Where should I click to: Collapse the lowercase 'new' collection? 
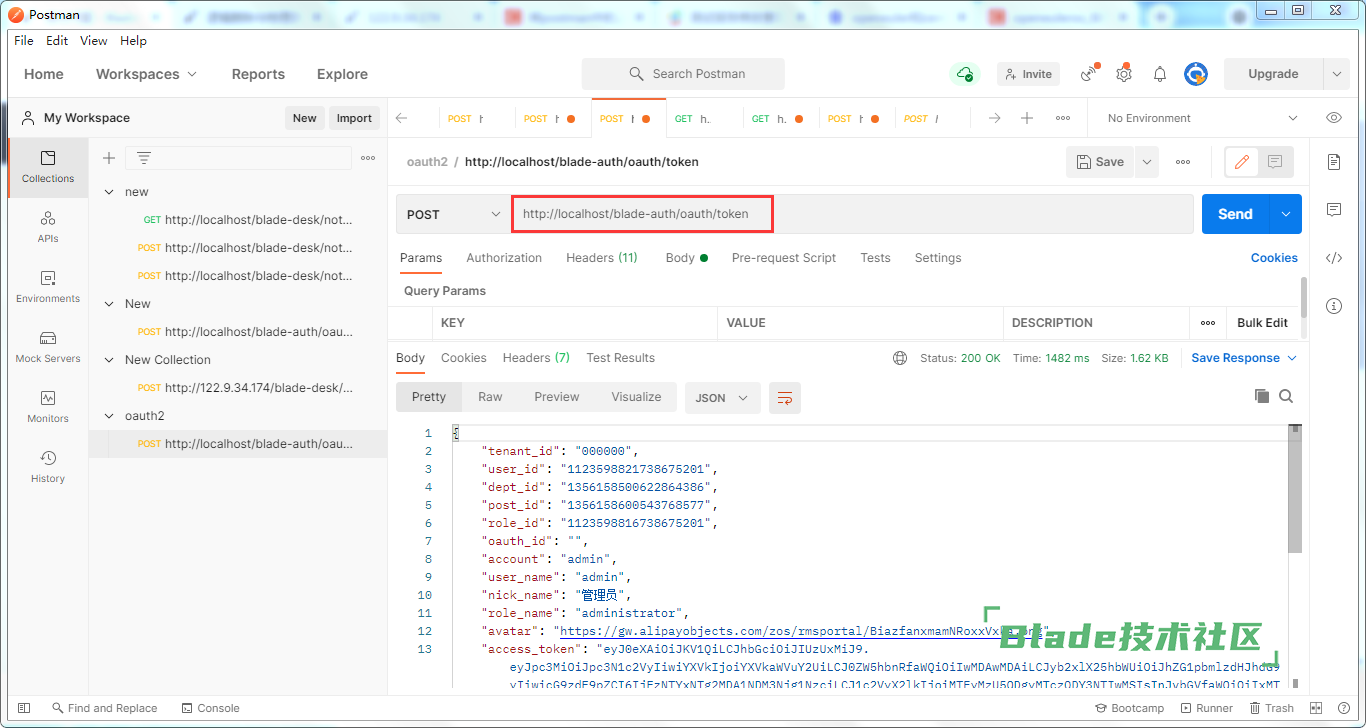[x=110, y=192]
